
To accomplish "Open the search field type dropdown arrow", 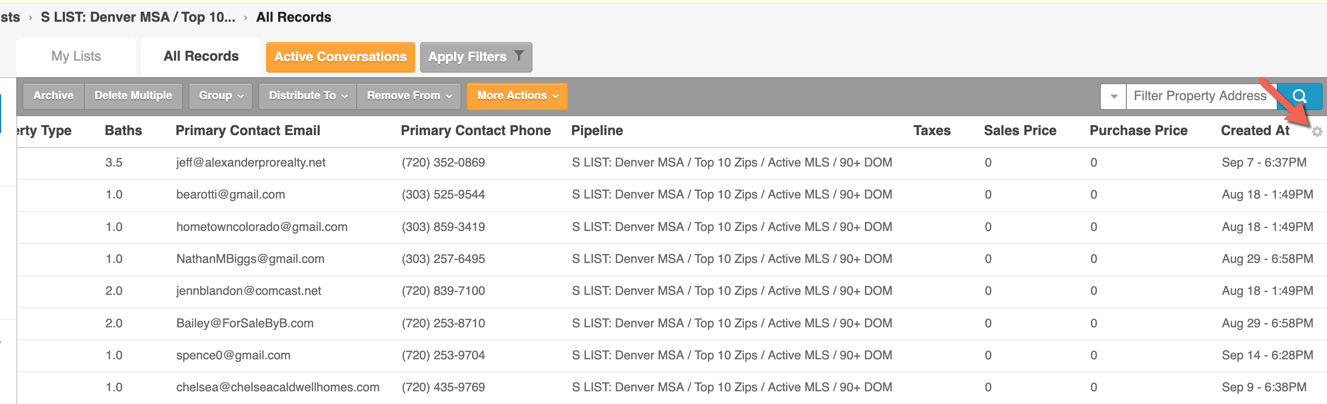I will [x=1113, y=96].
